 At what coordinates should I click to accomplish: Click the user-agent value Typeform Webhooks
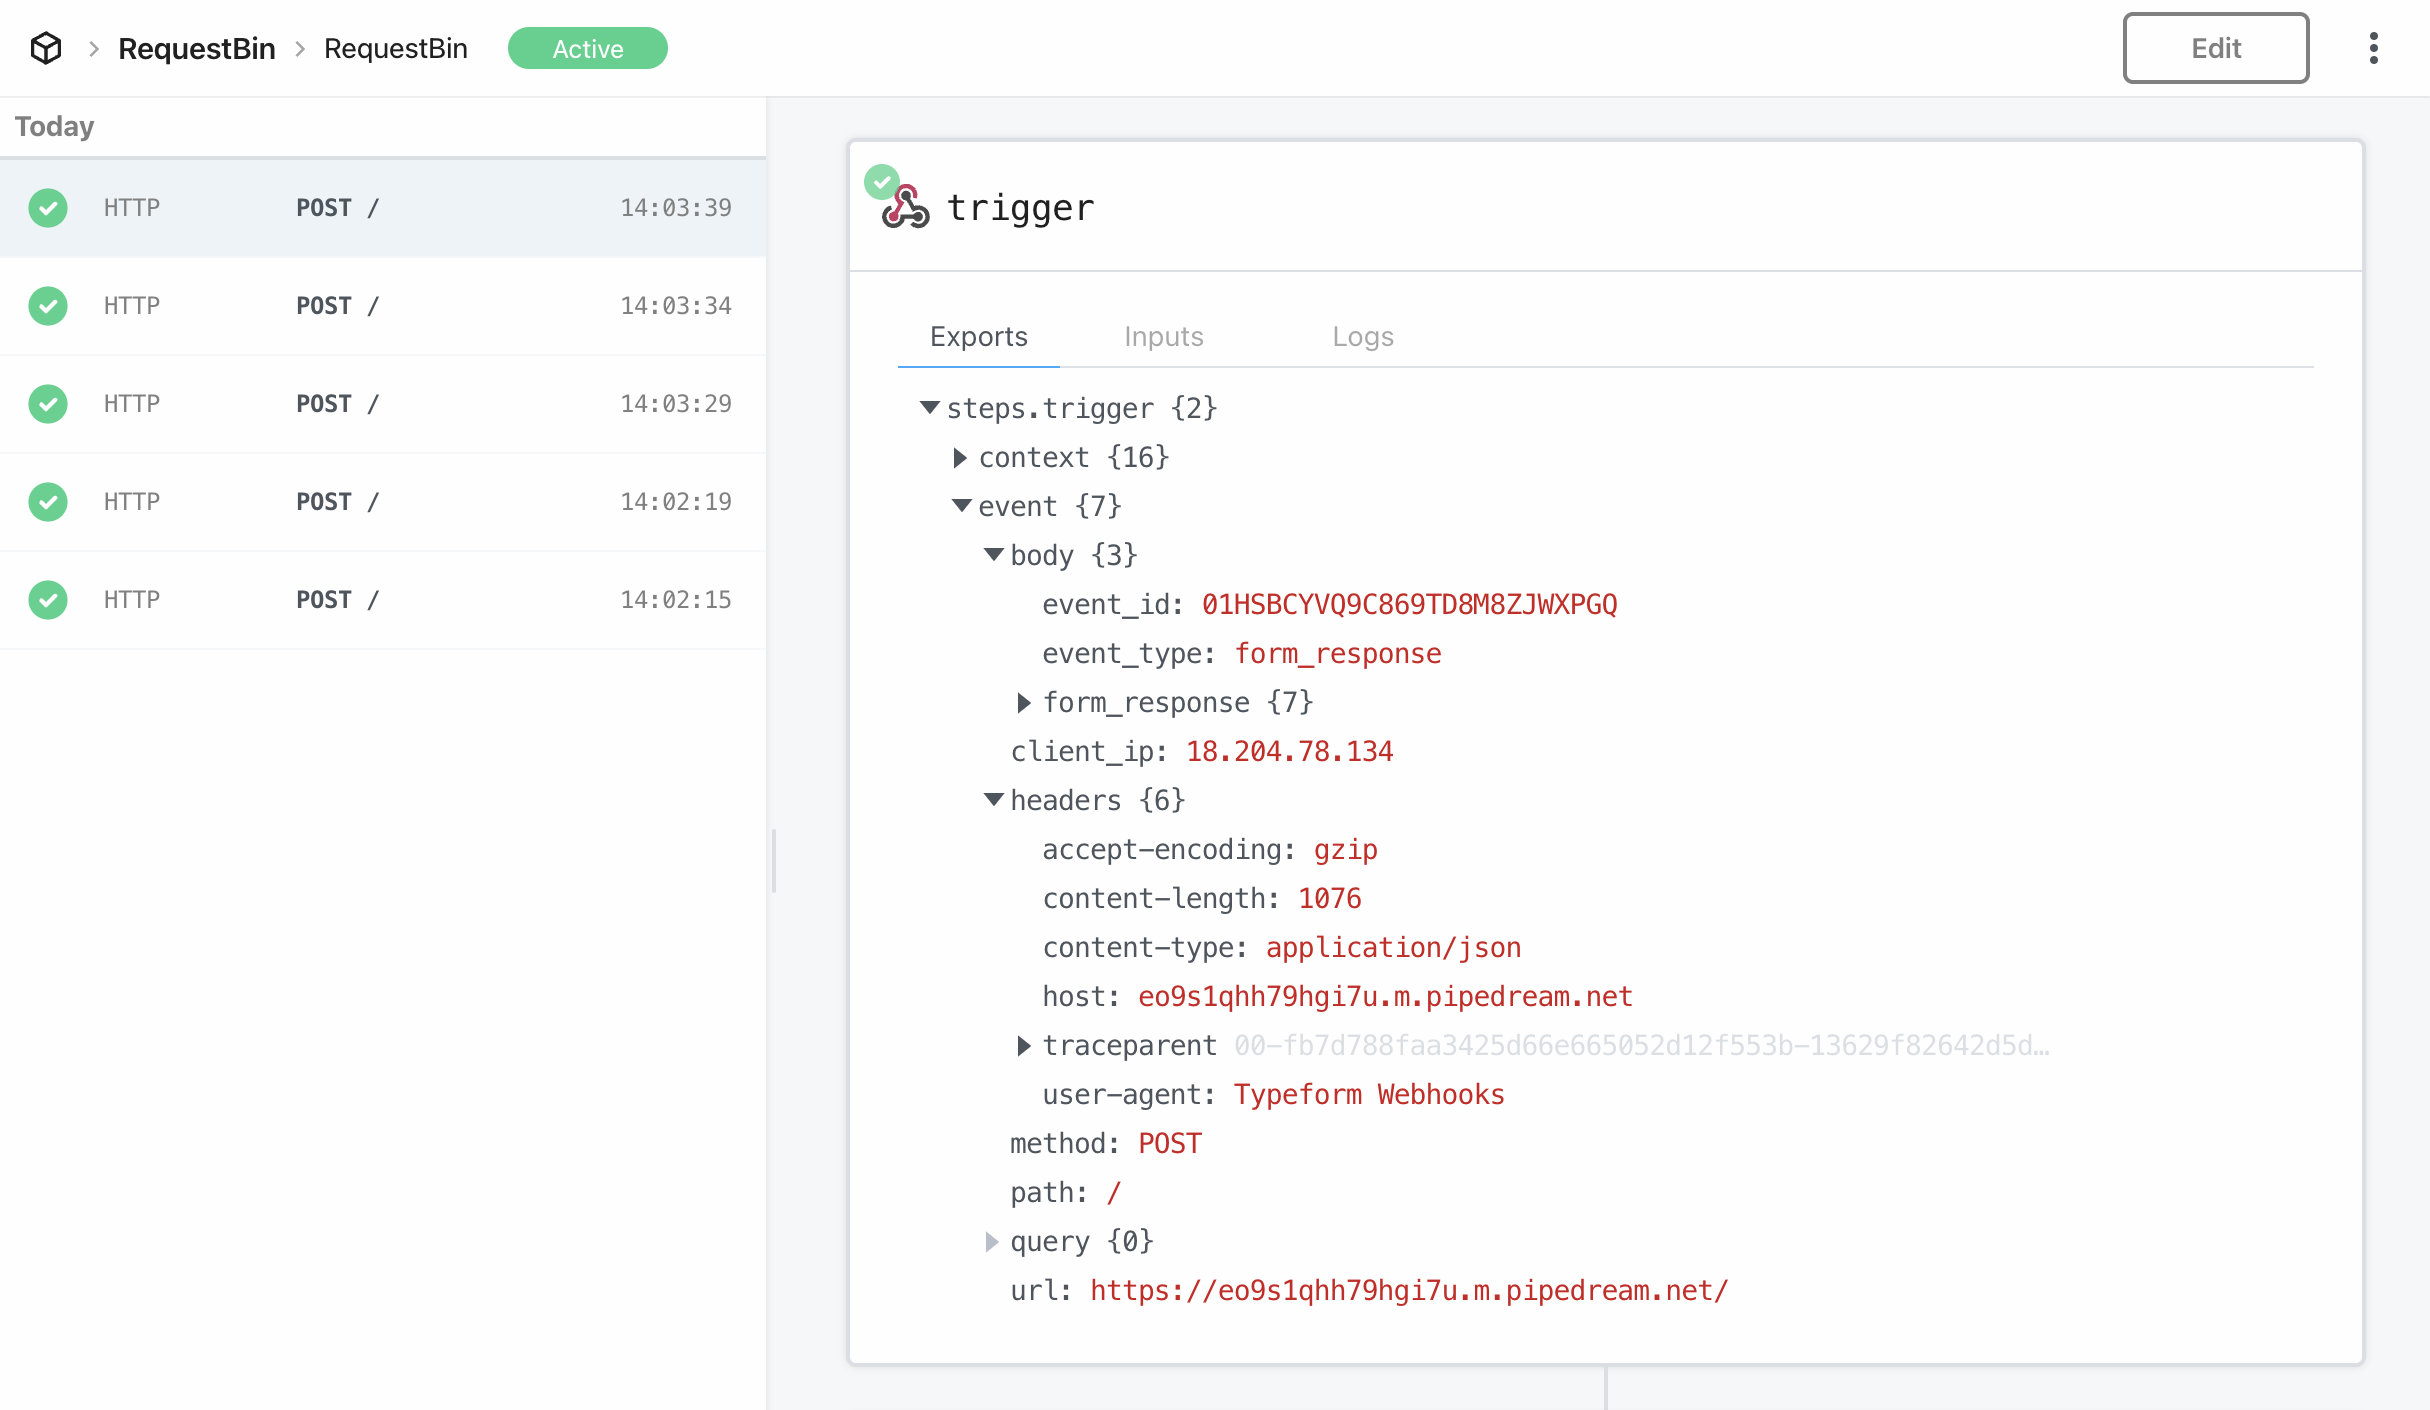tap(1370, 1095)
